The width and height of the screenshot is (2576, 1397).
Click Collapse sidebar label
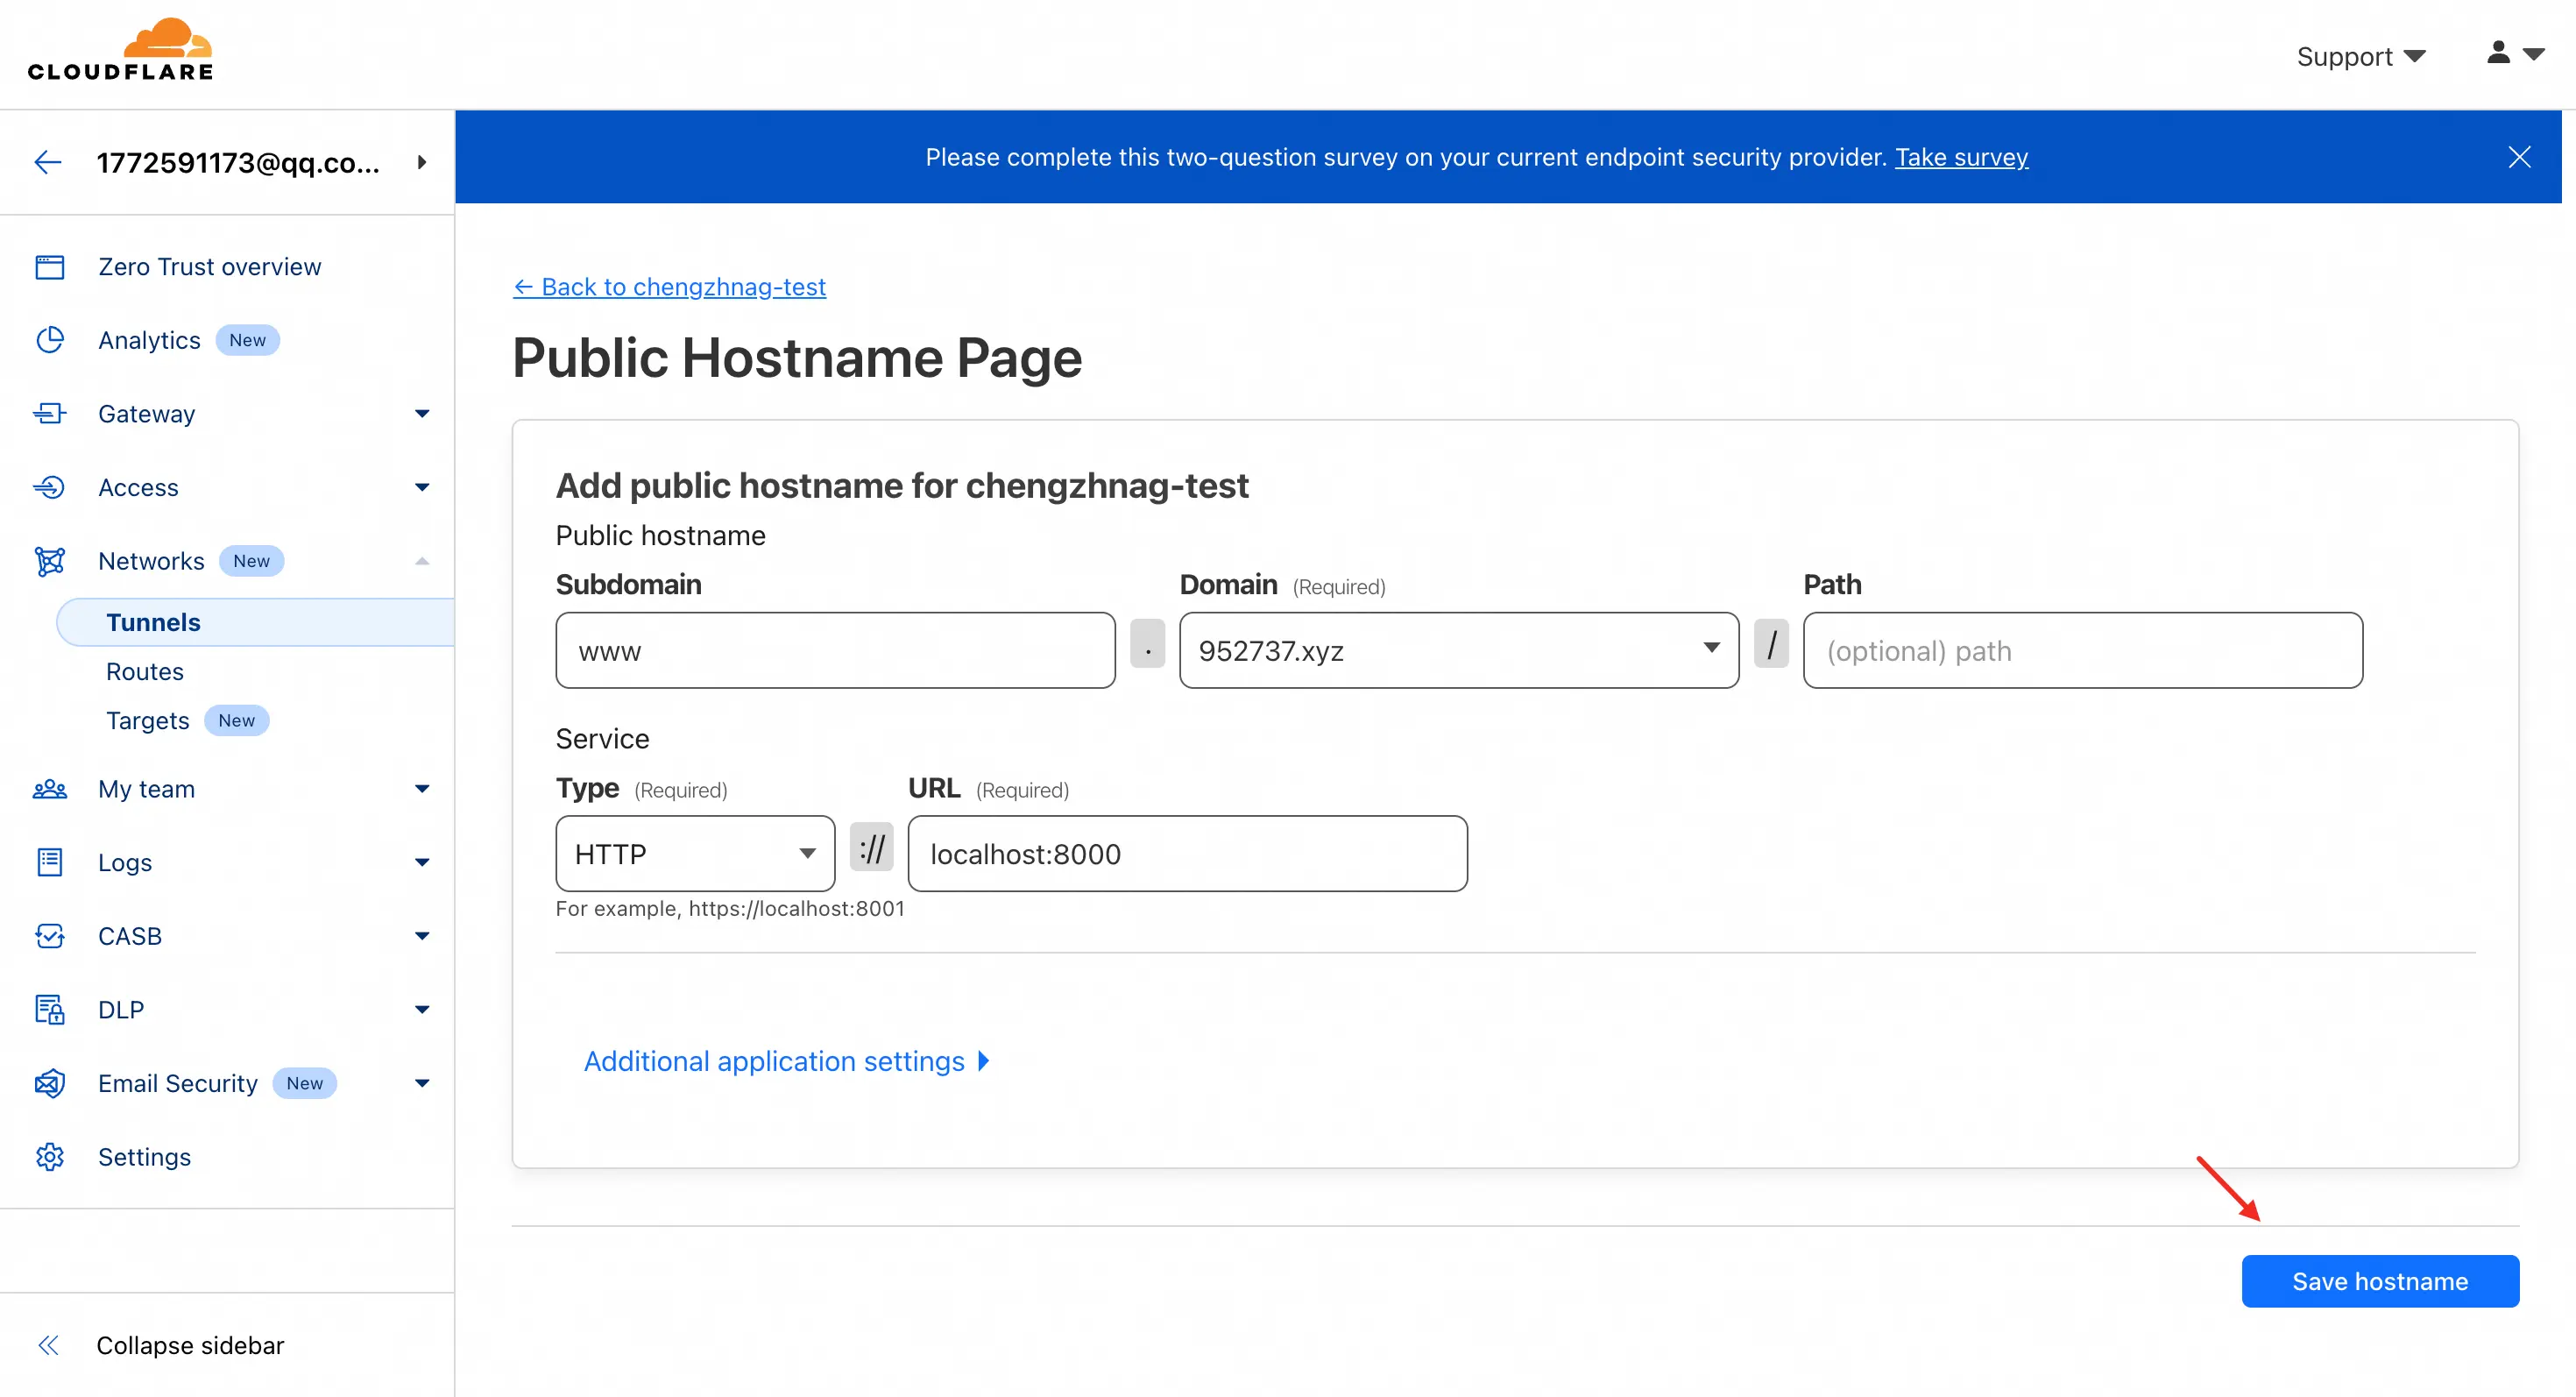click(x=190, y=1345)
